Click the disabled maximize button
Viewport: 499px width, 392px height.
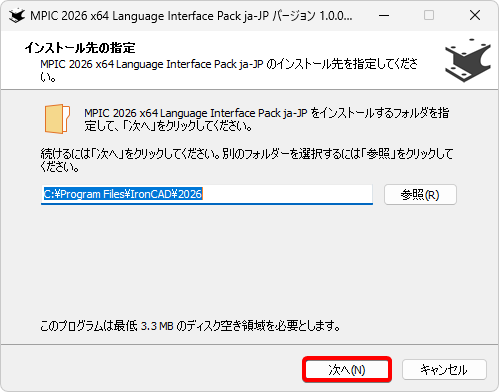429,15
